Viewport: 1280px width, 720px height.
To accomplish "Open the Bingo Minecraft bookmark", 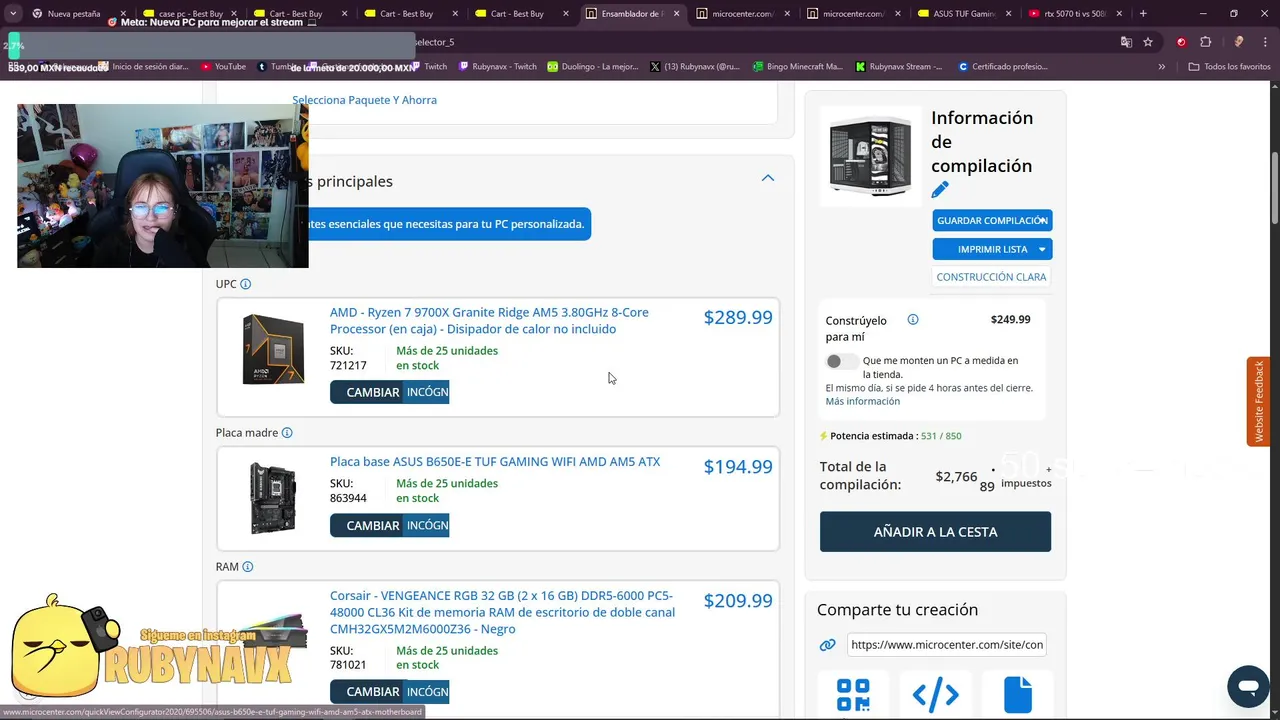I will pos(798,67).
